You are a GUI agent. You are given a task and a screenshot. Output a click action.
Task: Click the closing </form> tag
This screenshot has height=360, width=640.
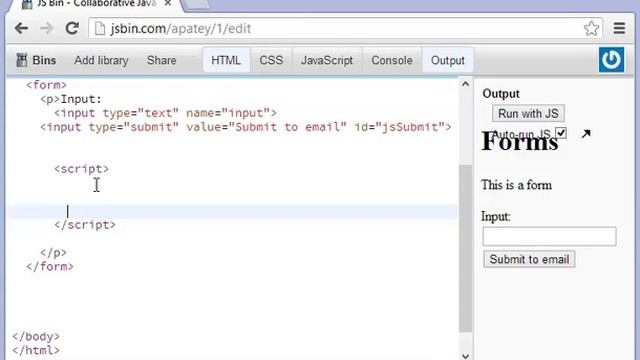(50, 267)
